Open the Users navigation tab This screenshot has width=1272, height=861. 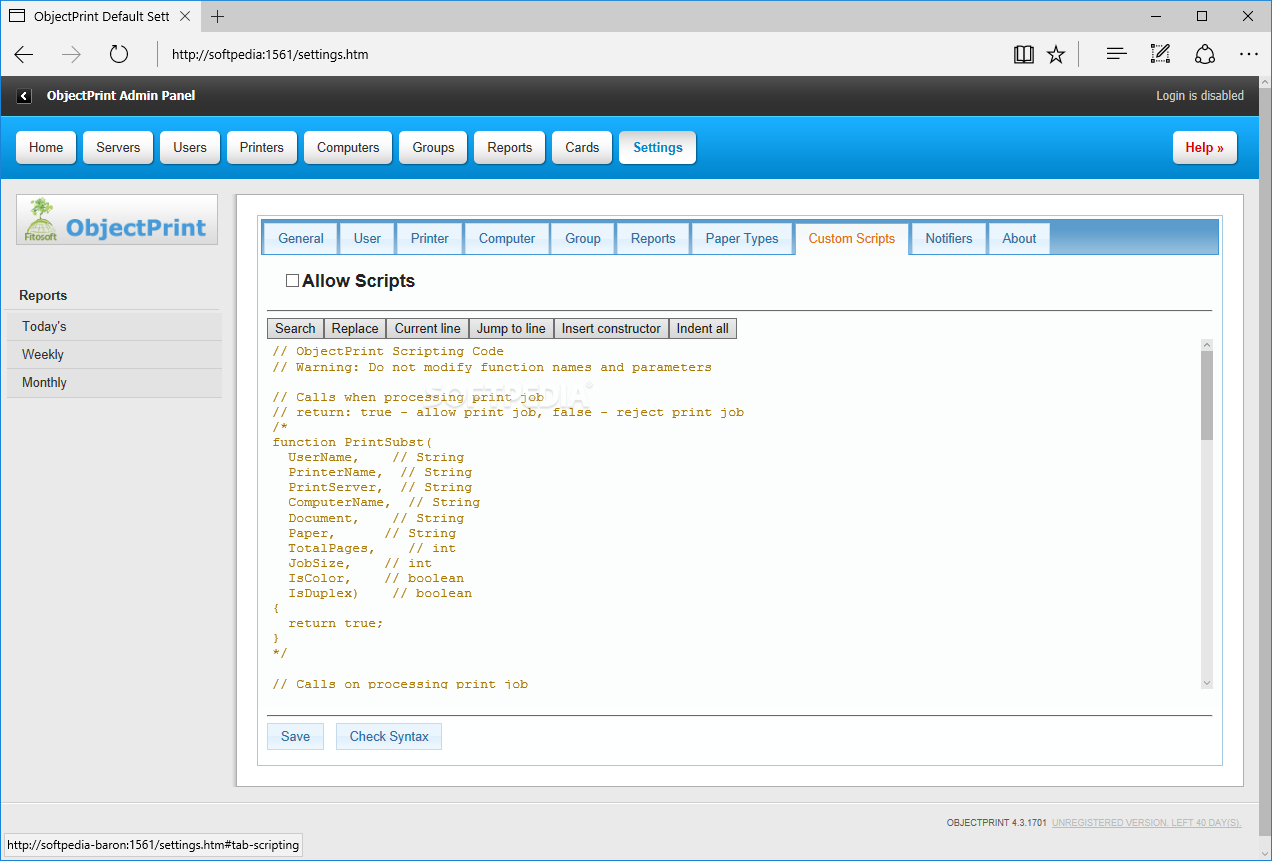point(190,147)
